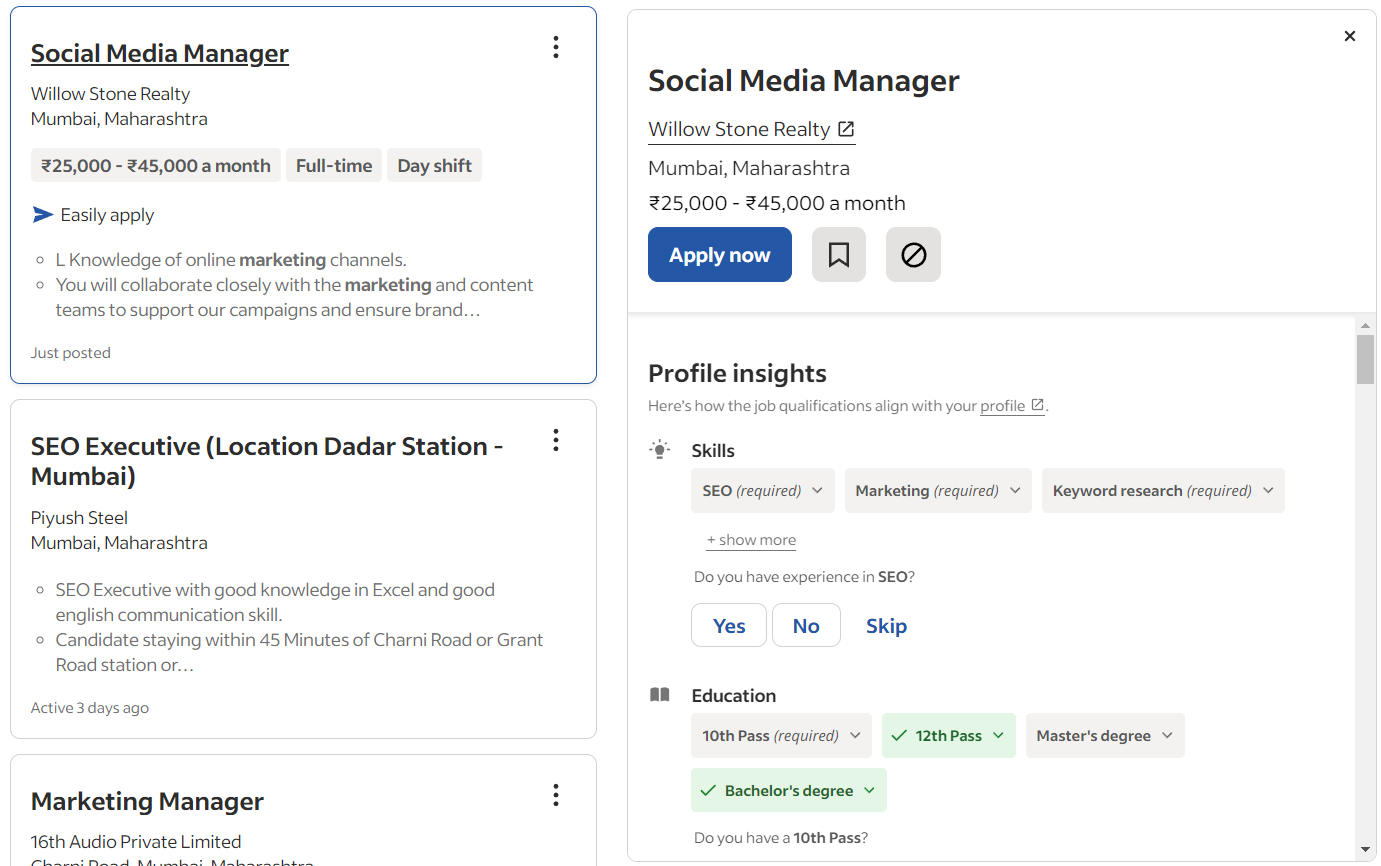Screen dimensions: 1381x866
Task: Expand Master's degree dropdown
Action: (1105, 736)
